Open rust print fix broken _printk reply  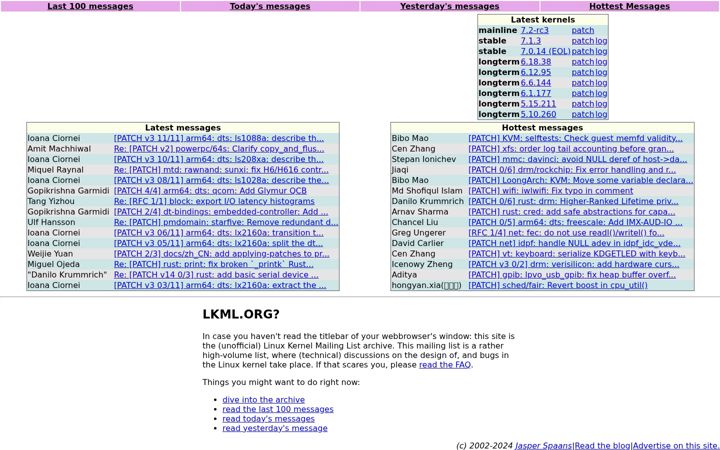click(214, 264)
